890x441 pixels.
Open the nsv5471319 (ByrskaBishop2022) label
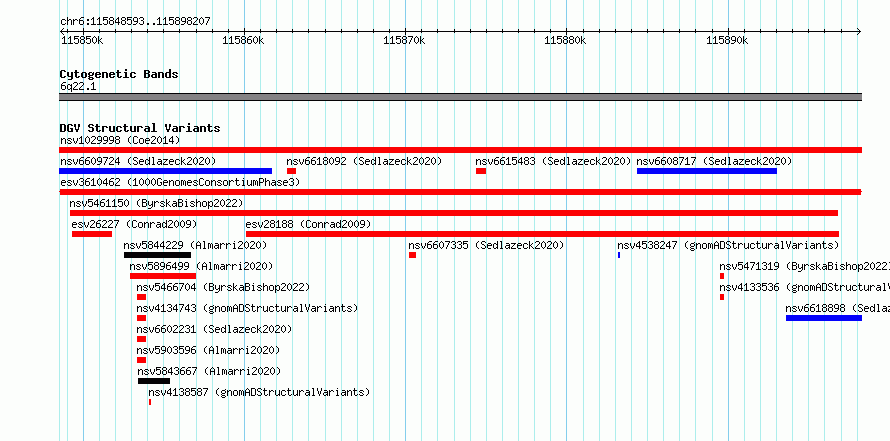point(804,266)
